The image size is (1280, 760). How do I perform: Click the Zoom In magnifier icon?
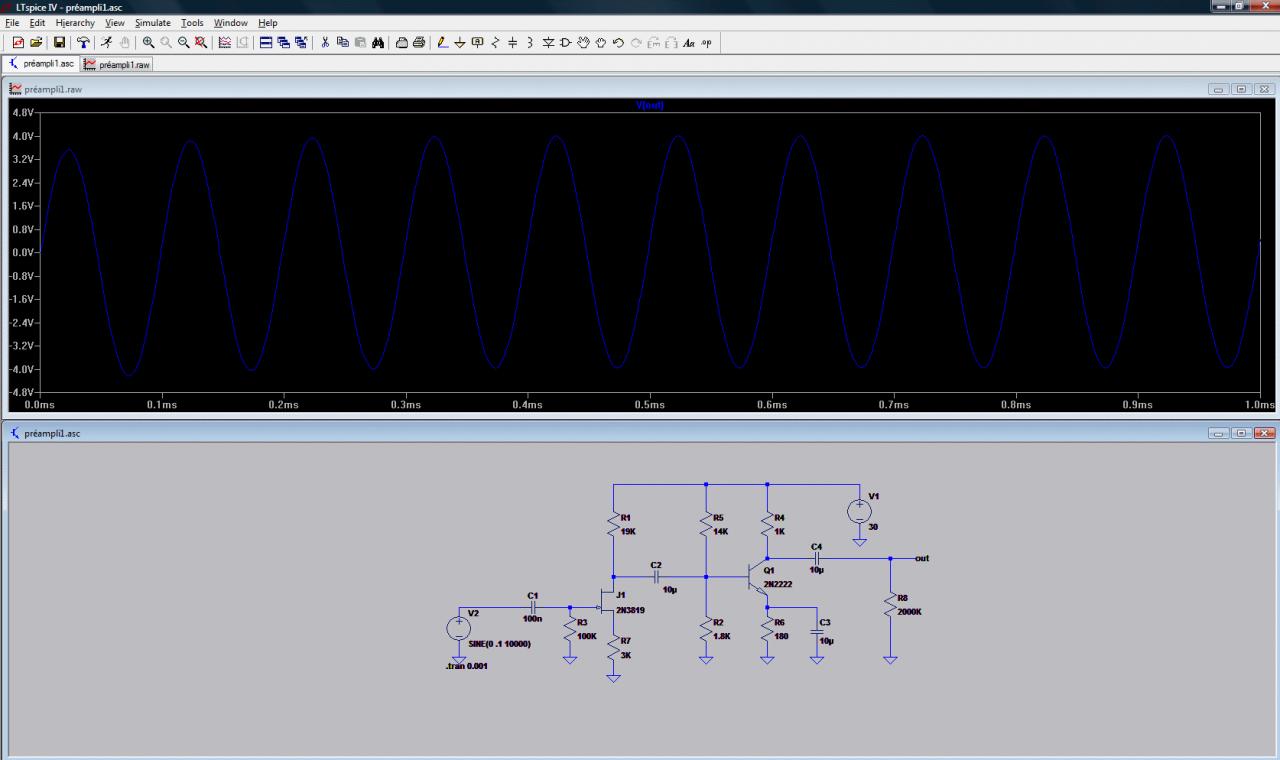(x=148, y=42)
